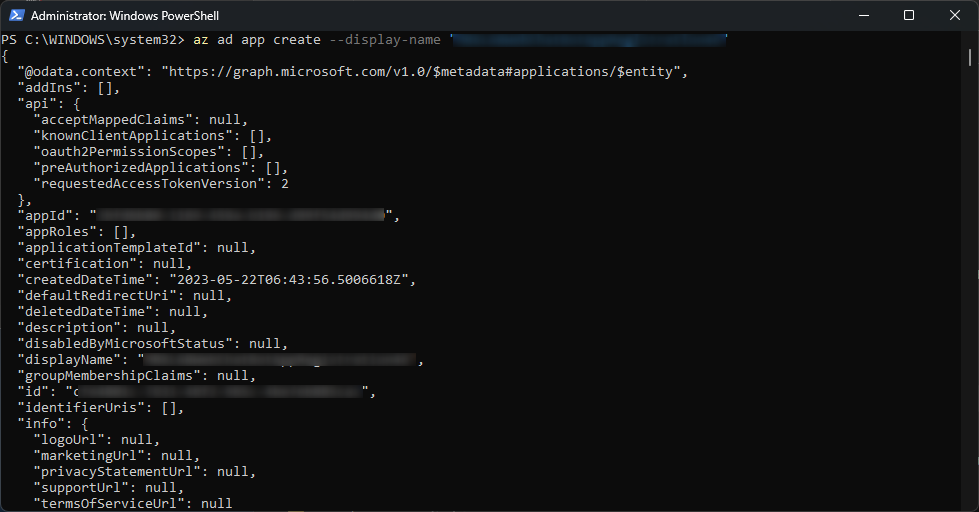Click the 'disabledByMicrosoftStatus' line
Viewport: 979px width, 512px height.
click(x=152, y=344)
